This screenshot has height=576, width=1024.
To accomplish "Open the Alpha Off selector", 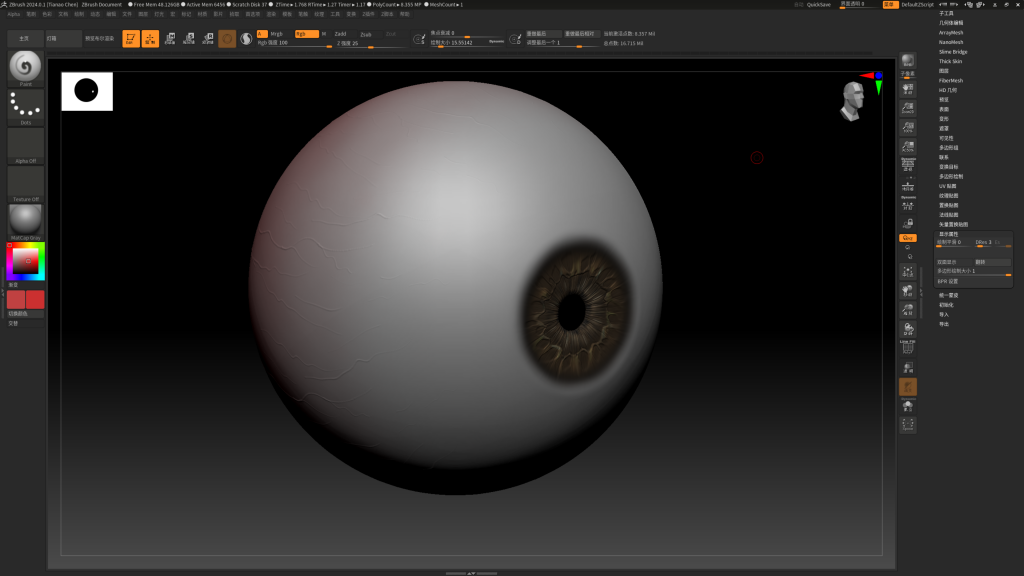I will (25, 146).
